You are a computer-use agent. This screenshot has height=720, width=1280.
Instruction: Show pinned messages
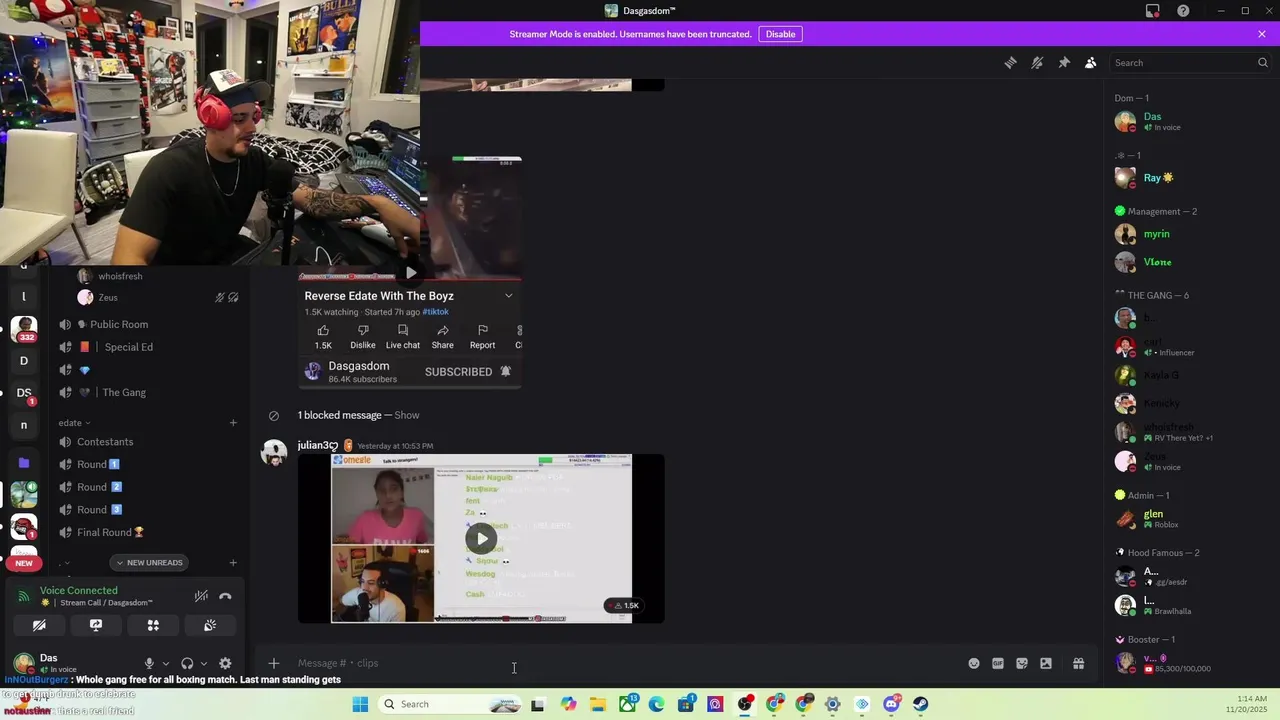click(1064, 62)
